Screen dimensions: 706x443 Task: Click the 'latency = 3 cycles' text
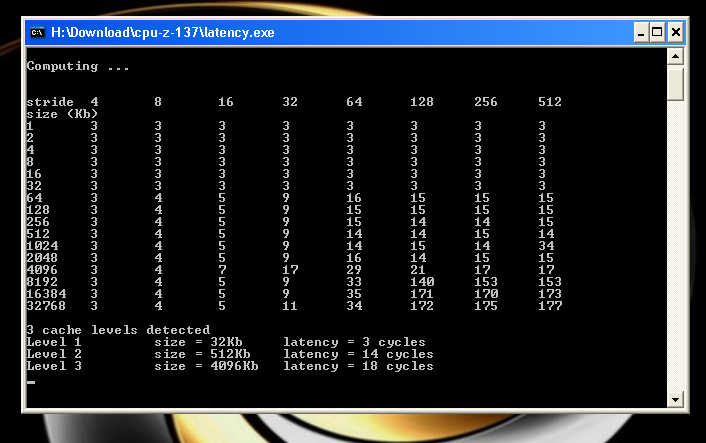(354, 342)
